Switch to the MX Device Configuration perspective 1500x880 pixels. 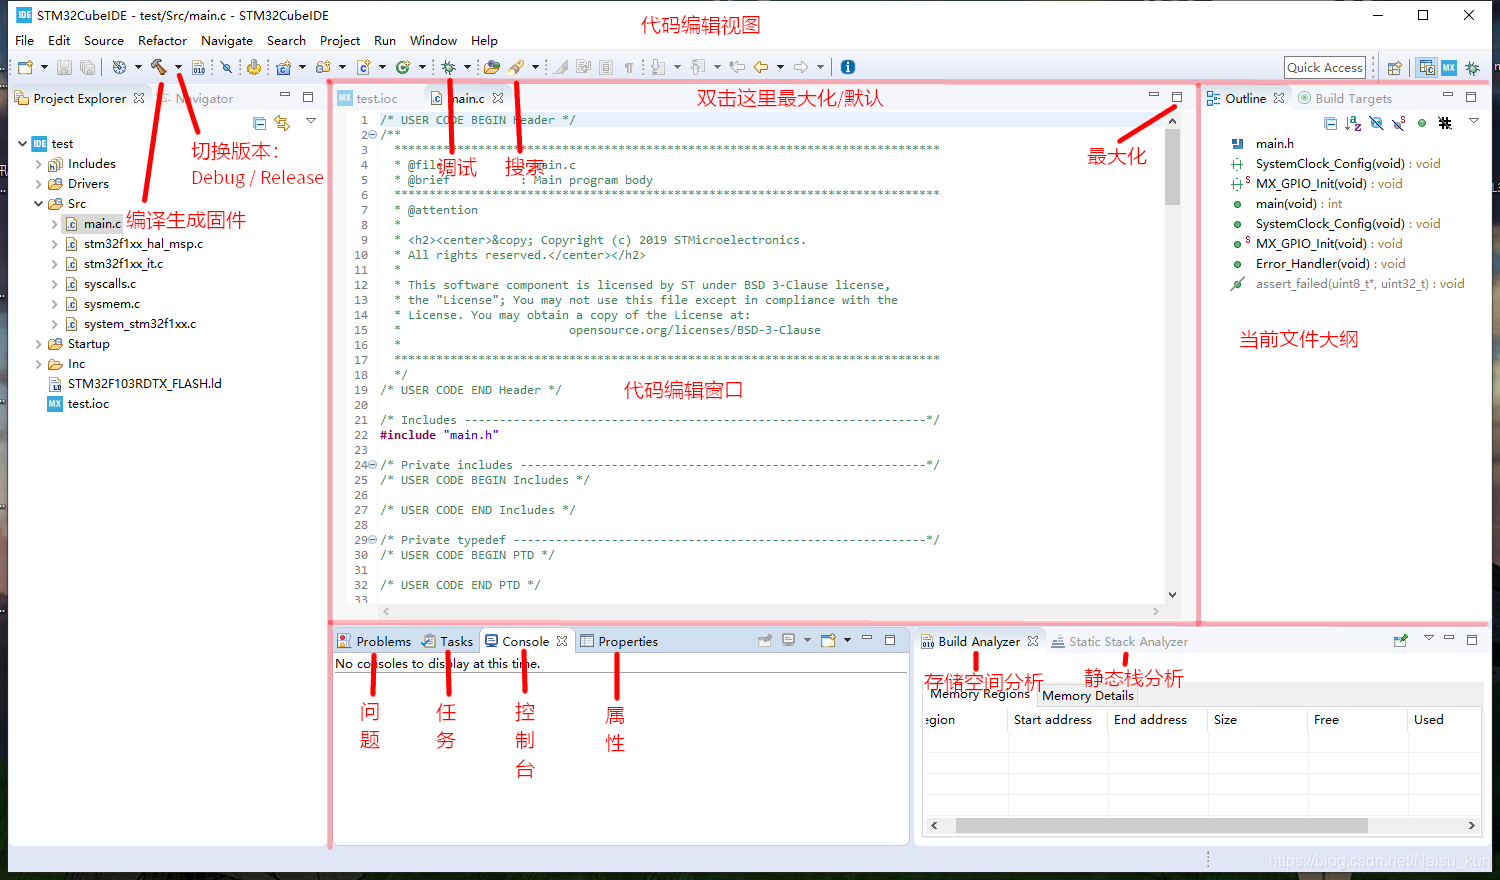(1449, 68)
